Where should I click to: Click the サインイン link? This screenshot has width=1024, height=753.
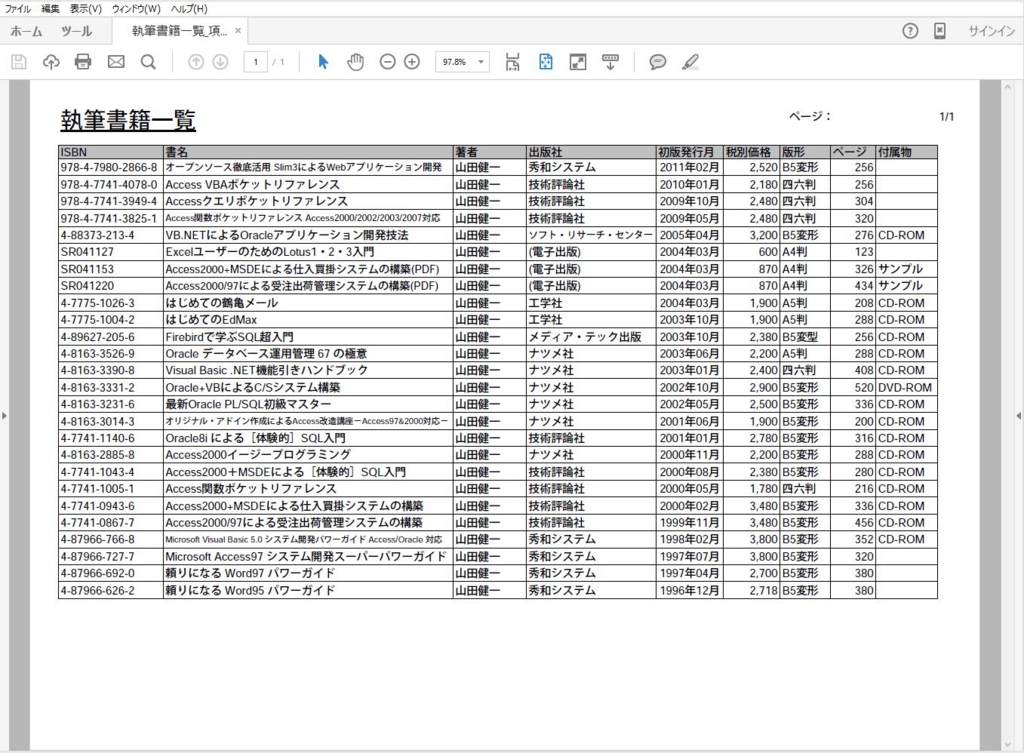coord(991,31)
